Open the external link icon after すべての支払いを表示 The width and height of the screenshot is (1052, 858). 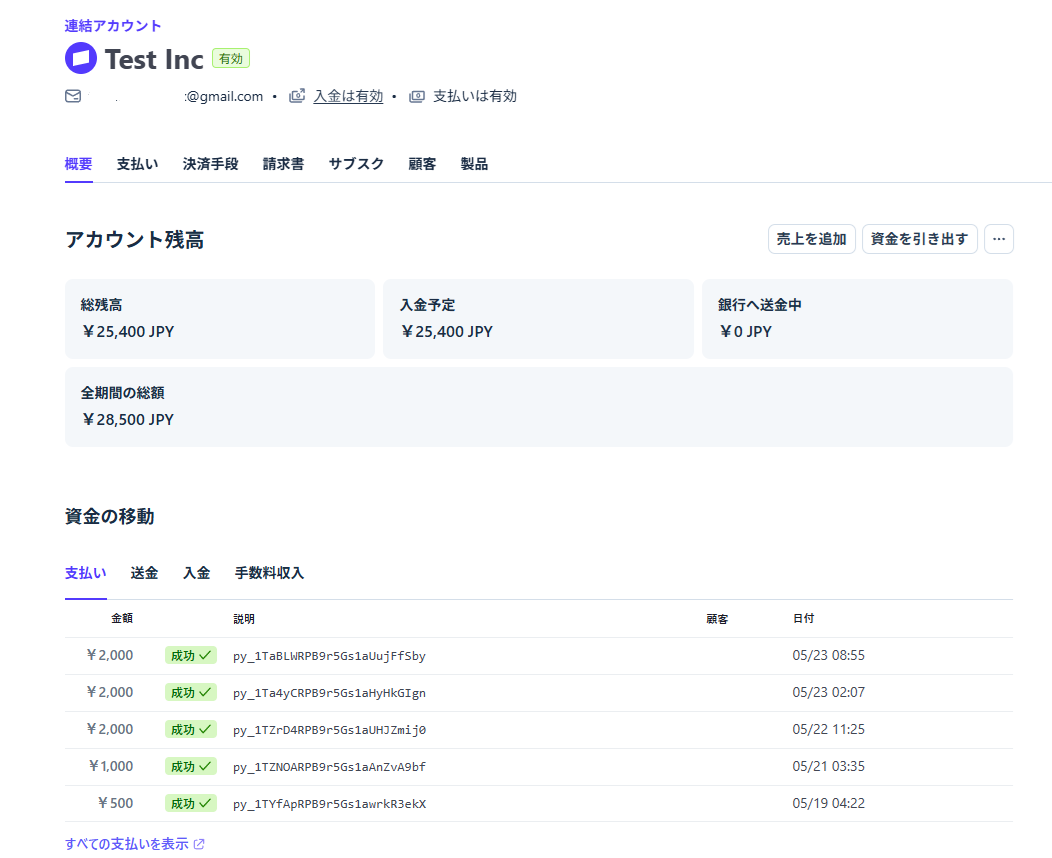coord(199,844)
